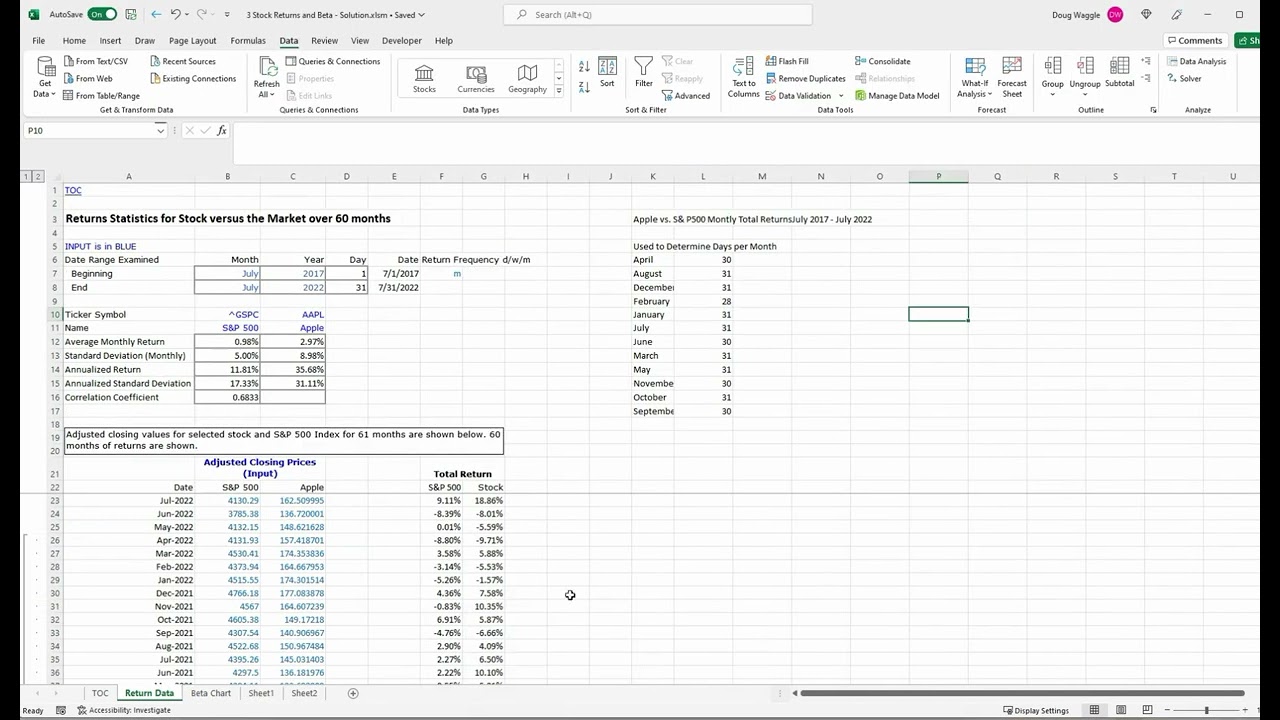Open Customize Quick Access Toolbar dropdown

(227, 14)
